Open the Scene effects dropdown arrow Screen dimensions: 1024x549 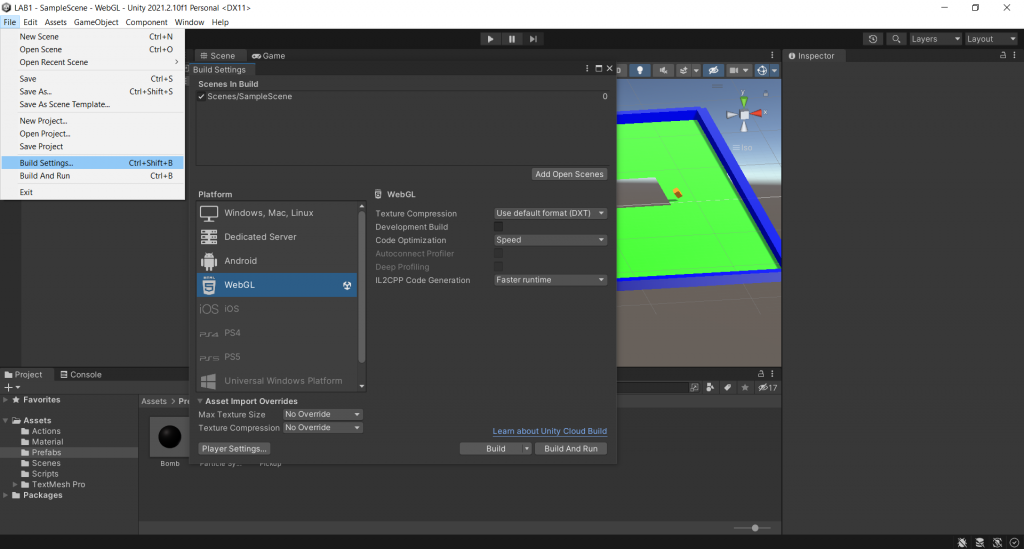[x=696, y=71]
